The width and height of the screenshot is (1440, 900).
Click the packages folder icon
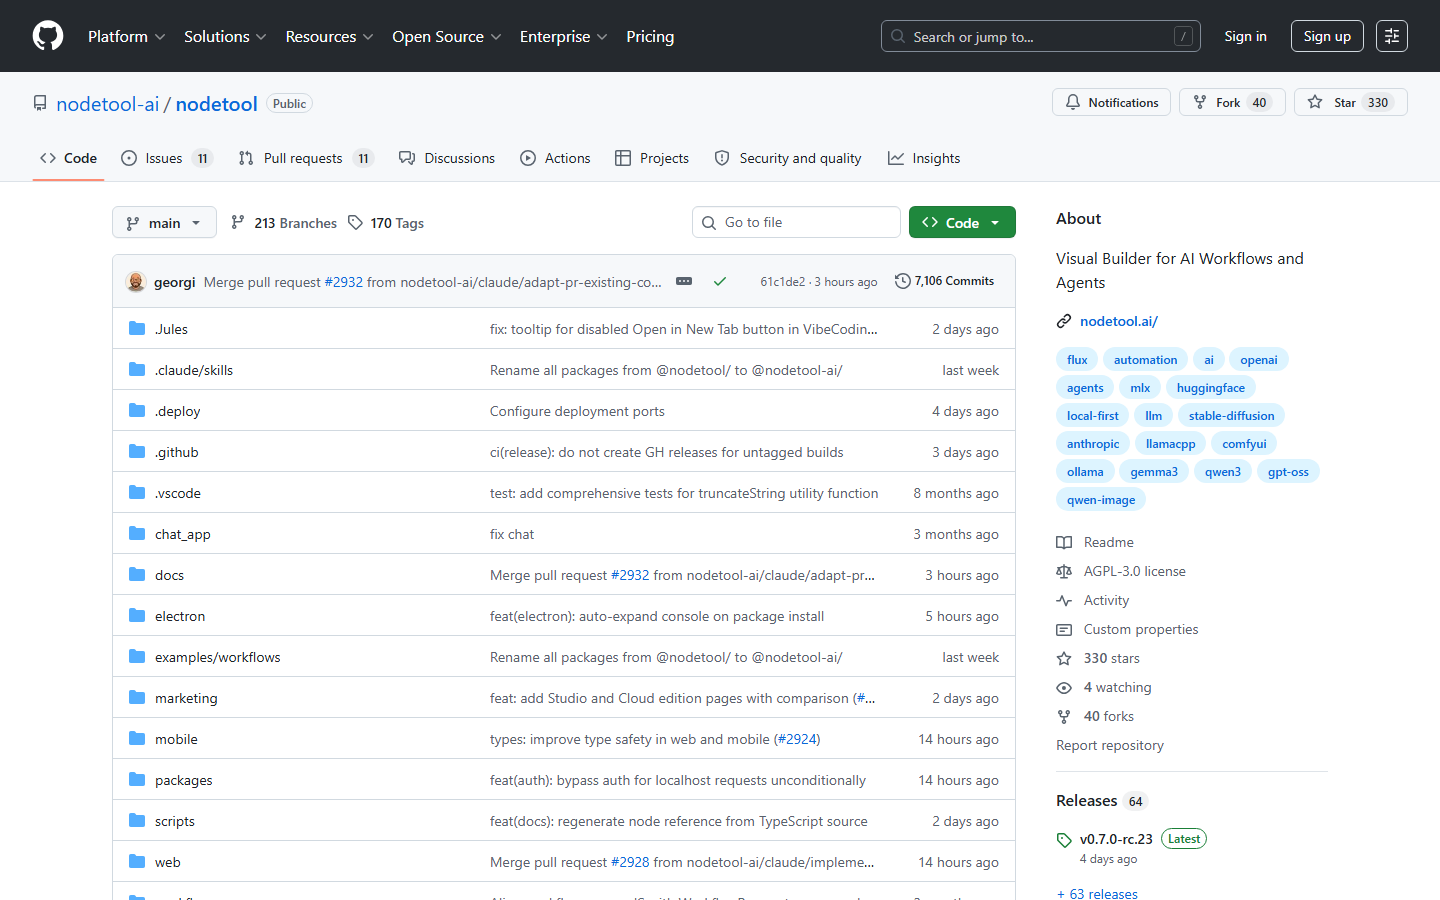(x=137, y=780)
